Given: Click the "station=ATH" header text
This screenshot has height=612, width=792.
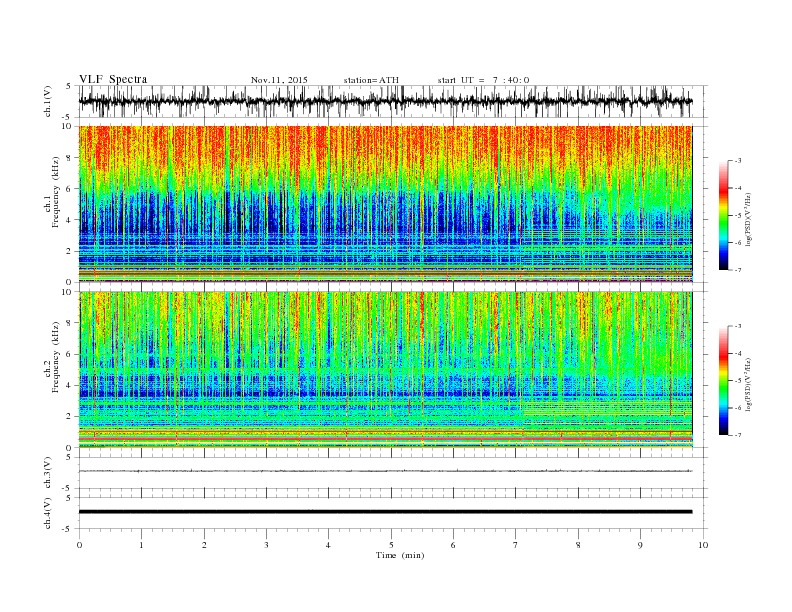Looking at the screenshot, I should pos(371,80).
